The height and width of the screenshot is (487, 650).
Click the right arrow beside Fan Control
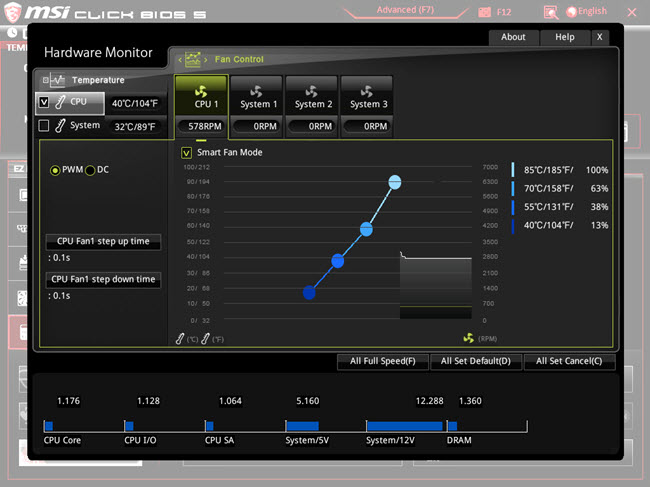[x=207, y=59]
